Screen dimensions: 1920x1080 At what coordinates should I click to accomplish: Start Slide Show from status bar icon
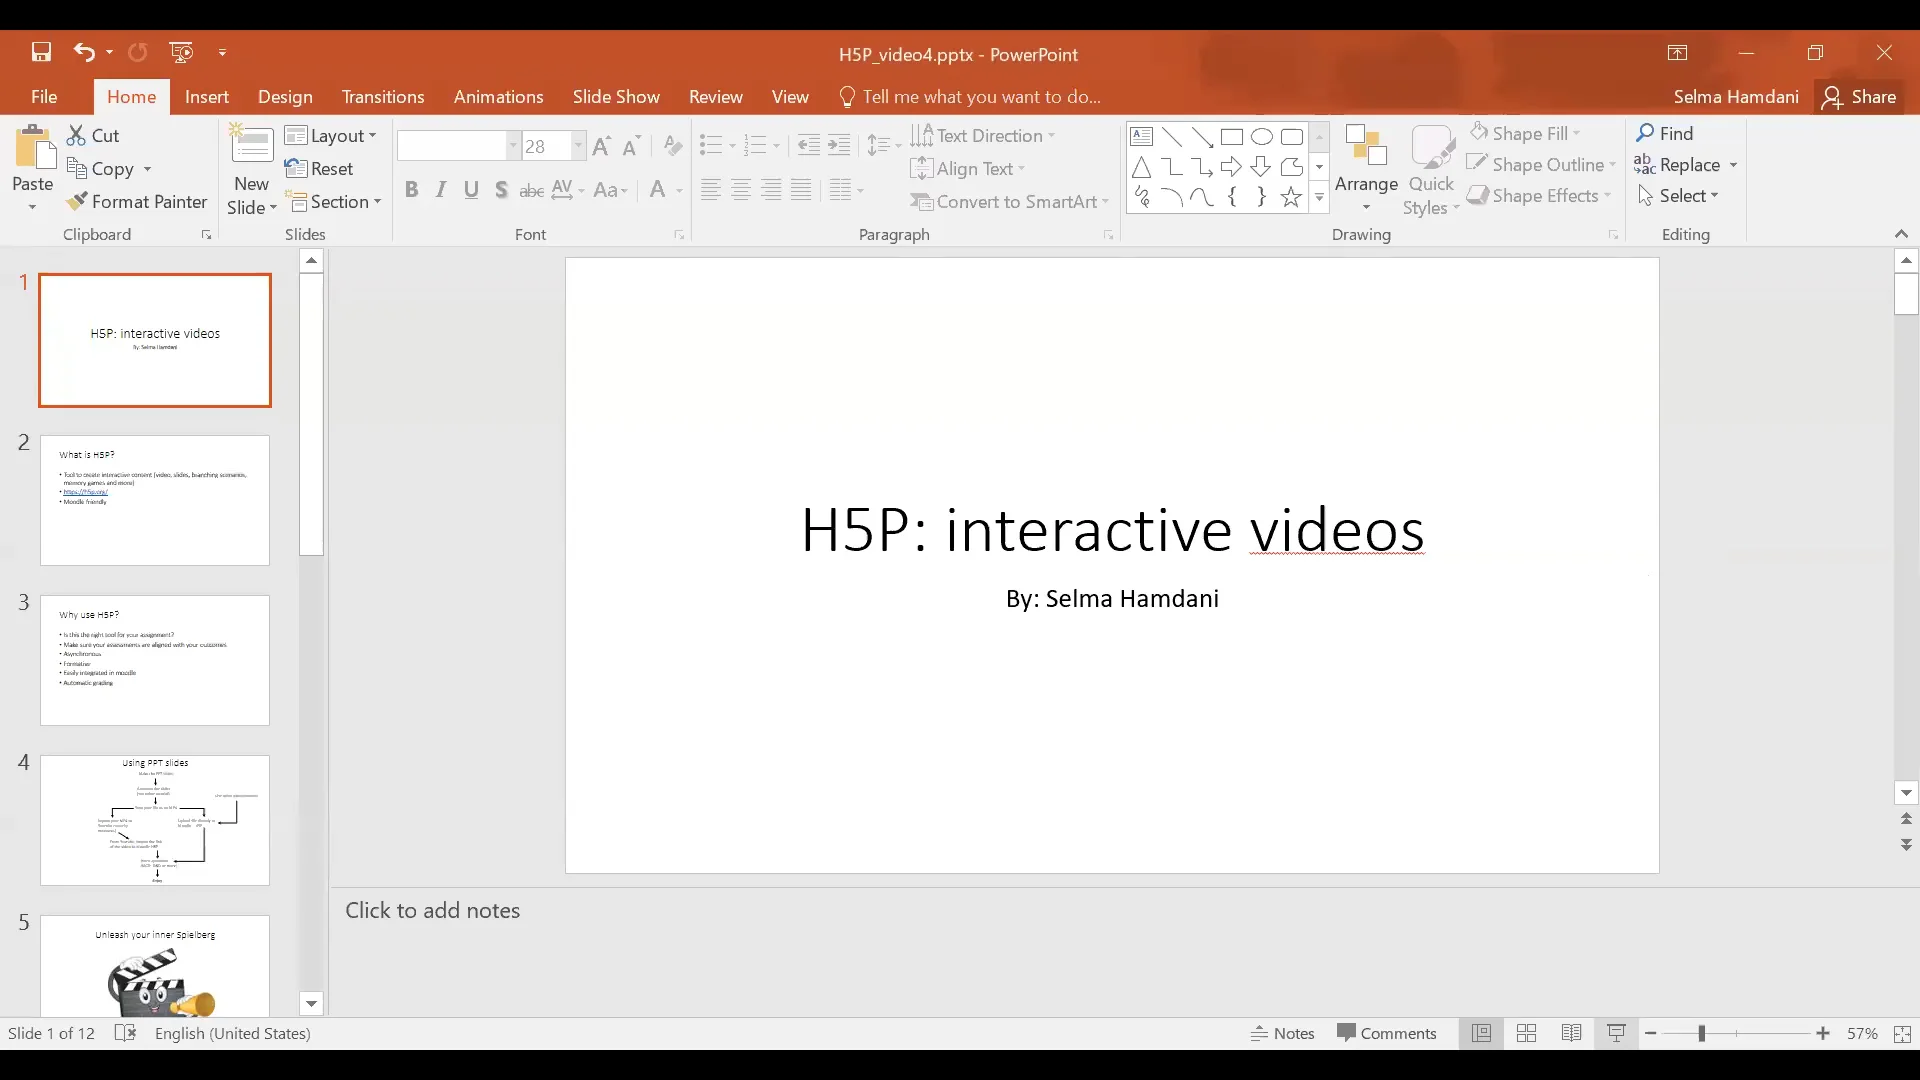tap(1616, 1033)
